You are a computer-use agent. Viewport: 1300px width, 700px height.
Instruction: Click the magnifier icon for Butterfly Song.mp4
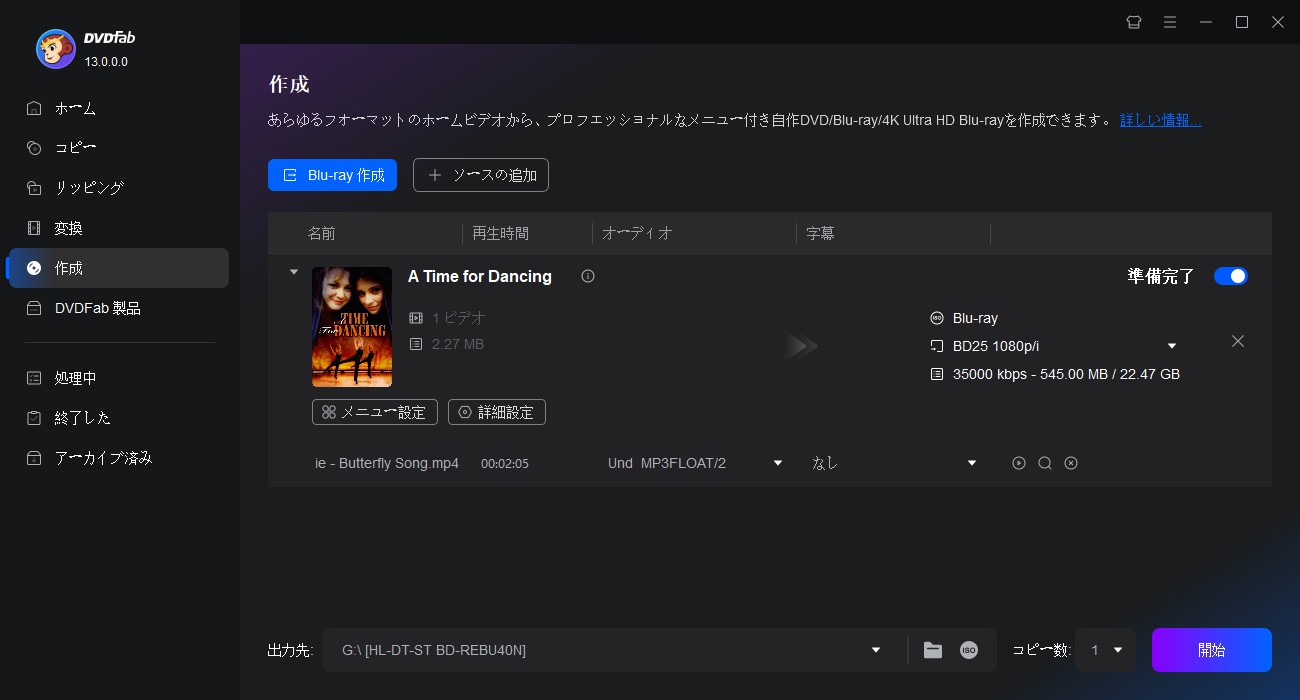(x=1045, y=463)
